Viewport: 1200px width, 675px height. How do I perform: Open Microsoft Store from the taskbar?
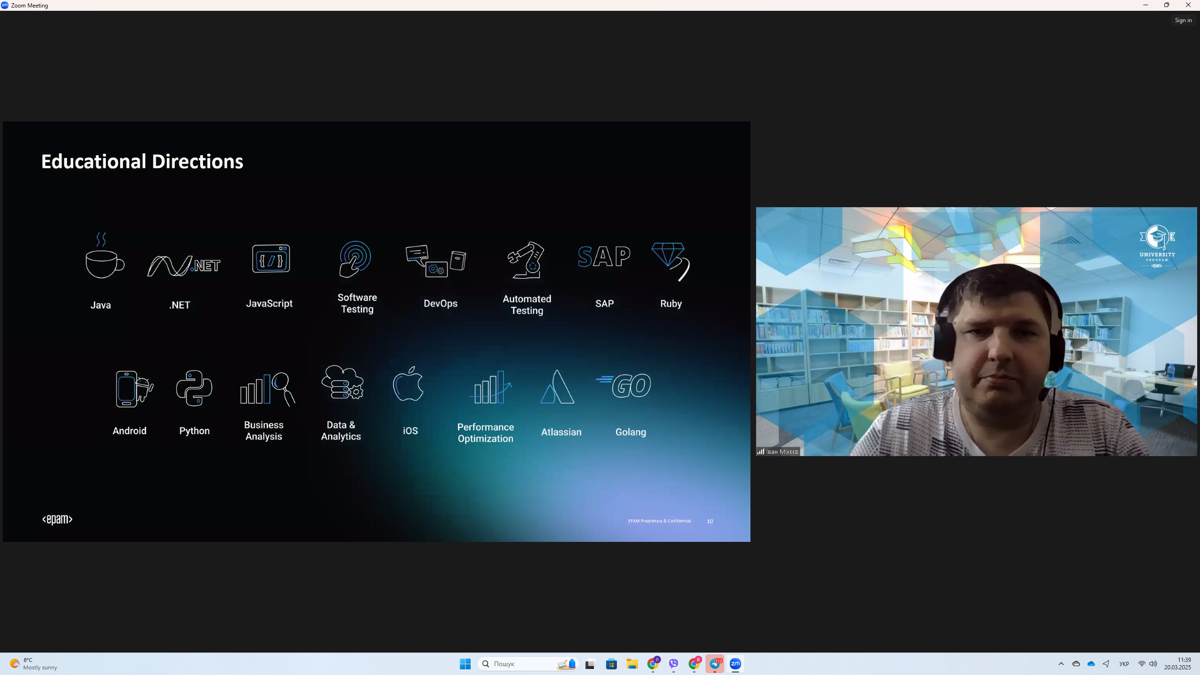(x=611, y=664)
